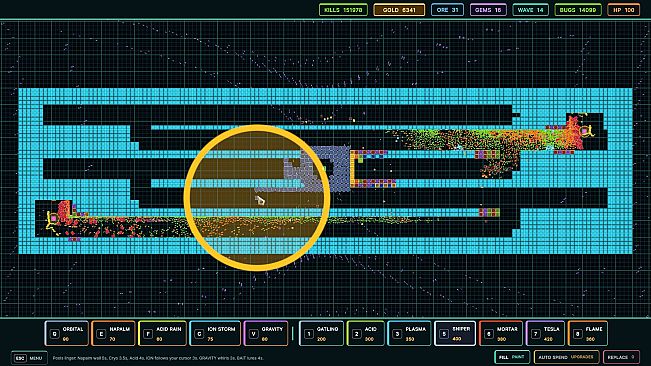Screen dimensions: 651x366
Task: Select the Plasma tower
Action: click(409, 333)
